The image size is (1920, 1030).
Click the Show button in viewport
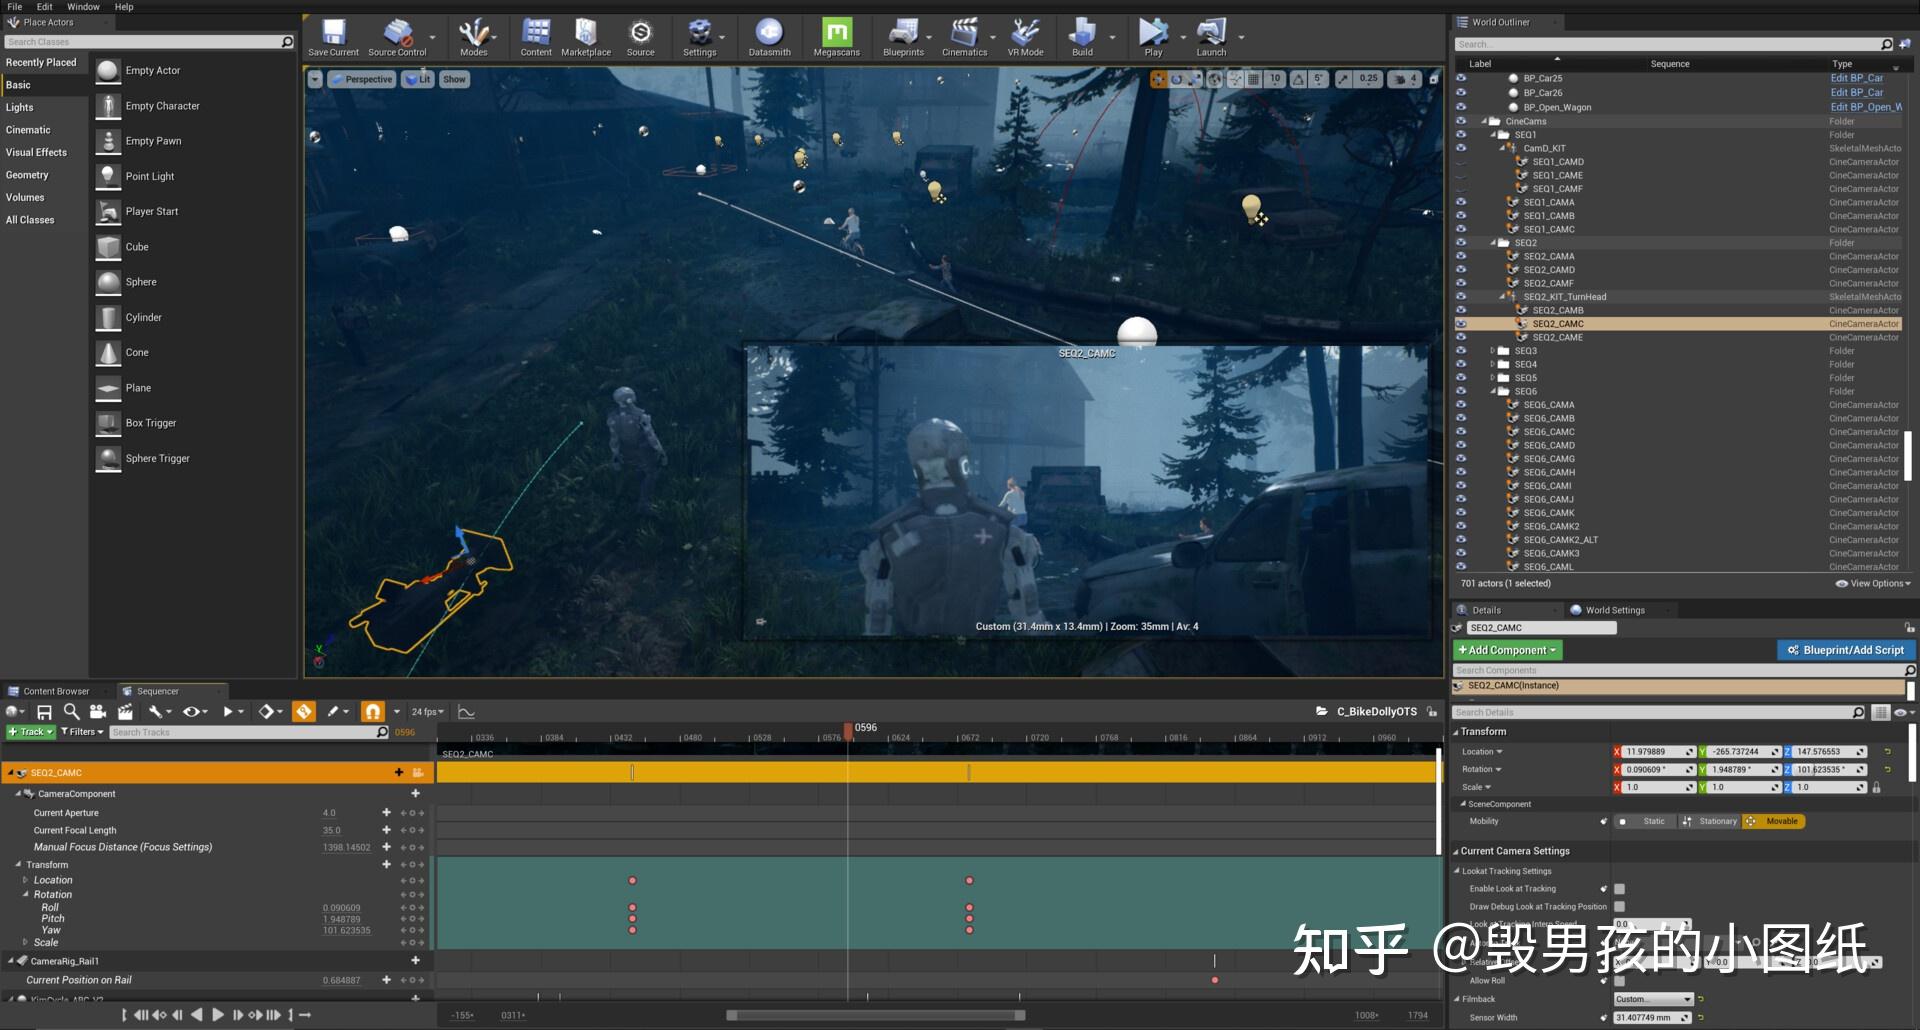454,79
